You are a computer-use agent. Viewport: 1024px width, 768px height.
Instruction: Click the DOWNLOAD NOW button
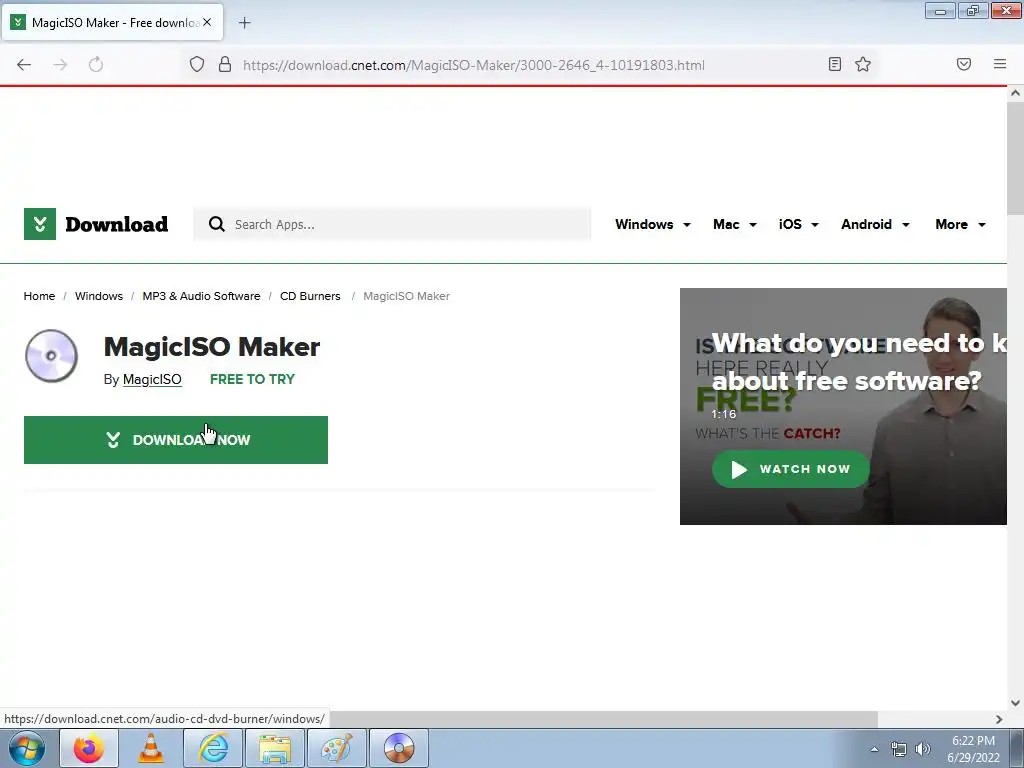click(176, 440)
